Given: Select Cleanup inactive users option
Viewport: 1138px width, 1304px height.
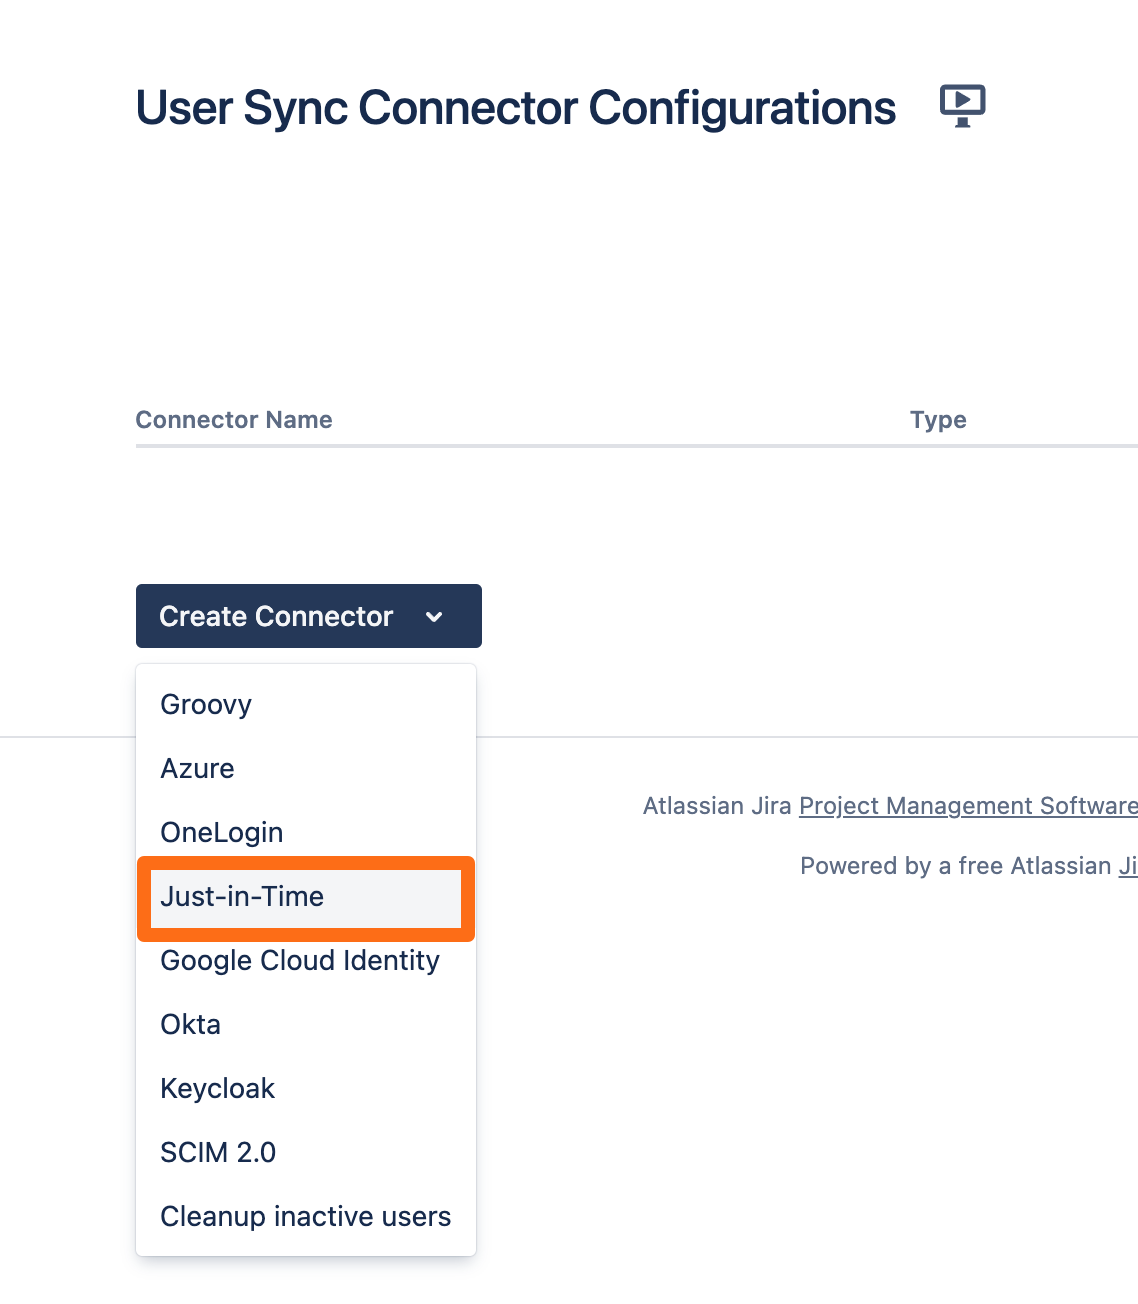Looking at the screenshot, I should [306, 1217].
